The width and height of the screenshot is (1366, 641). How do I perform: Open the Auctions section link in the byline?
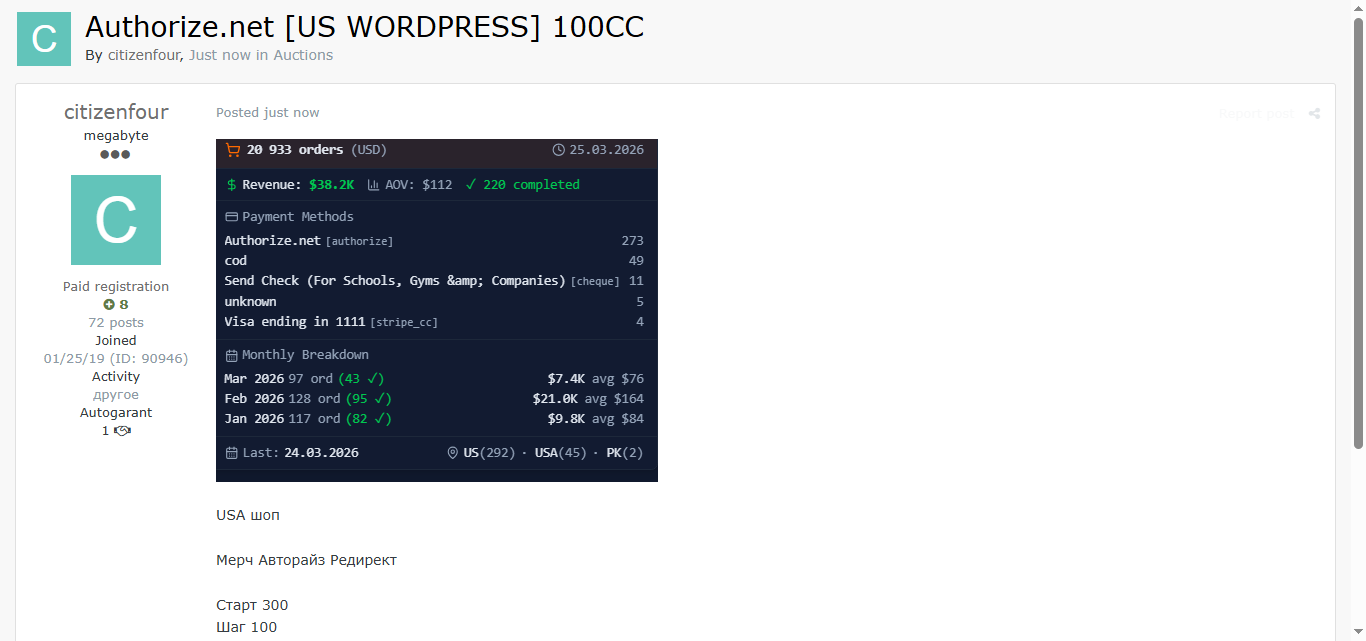(x=303, y=55)
